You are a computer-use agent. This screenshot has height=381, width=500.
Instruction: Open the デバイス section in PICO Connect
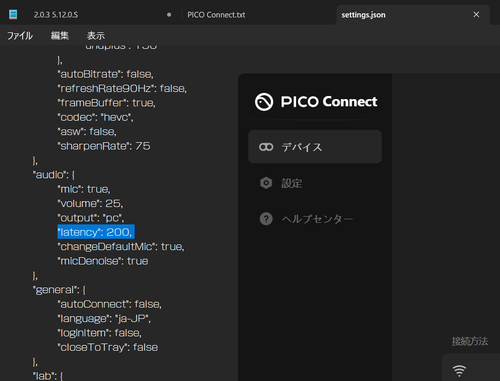click(x=315, y=147)
